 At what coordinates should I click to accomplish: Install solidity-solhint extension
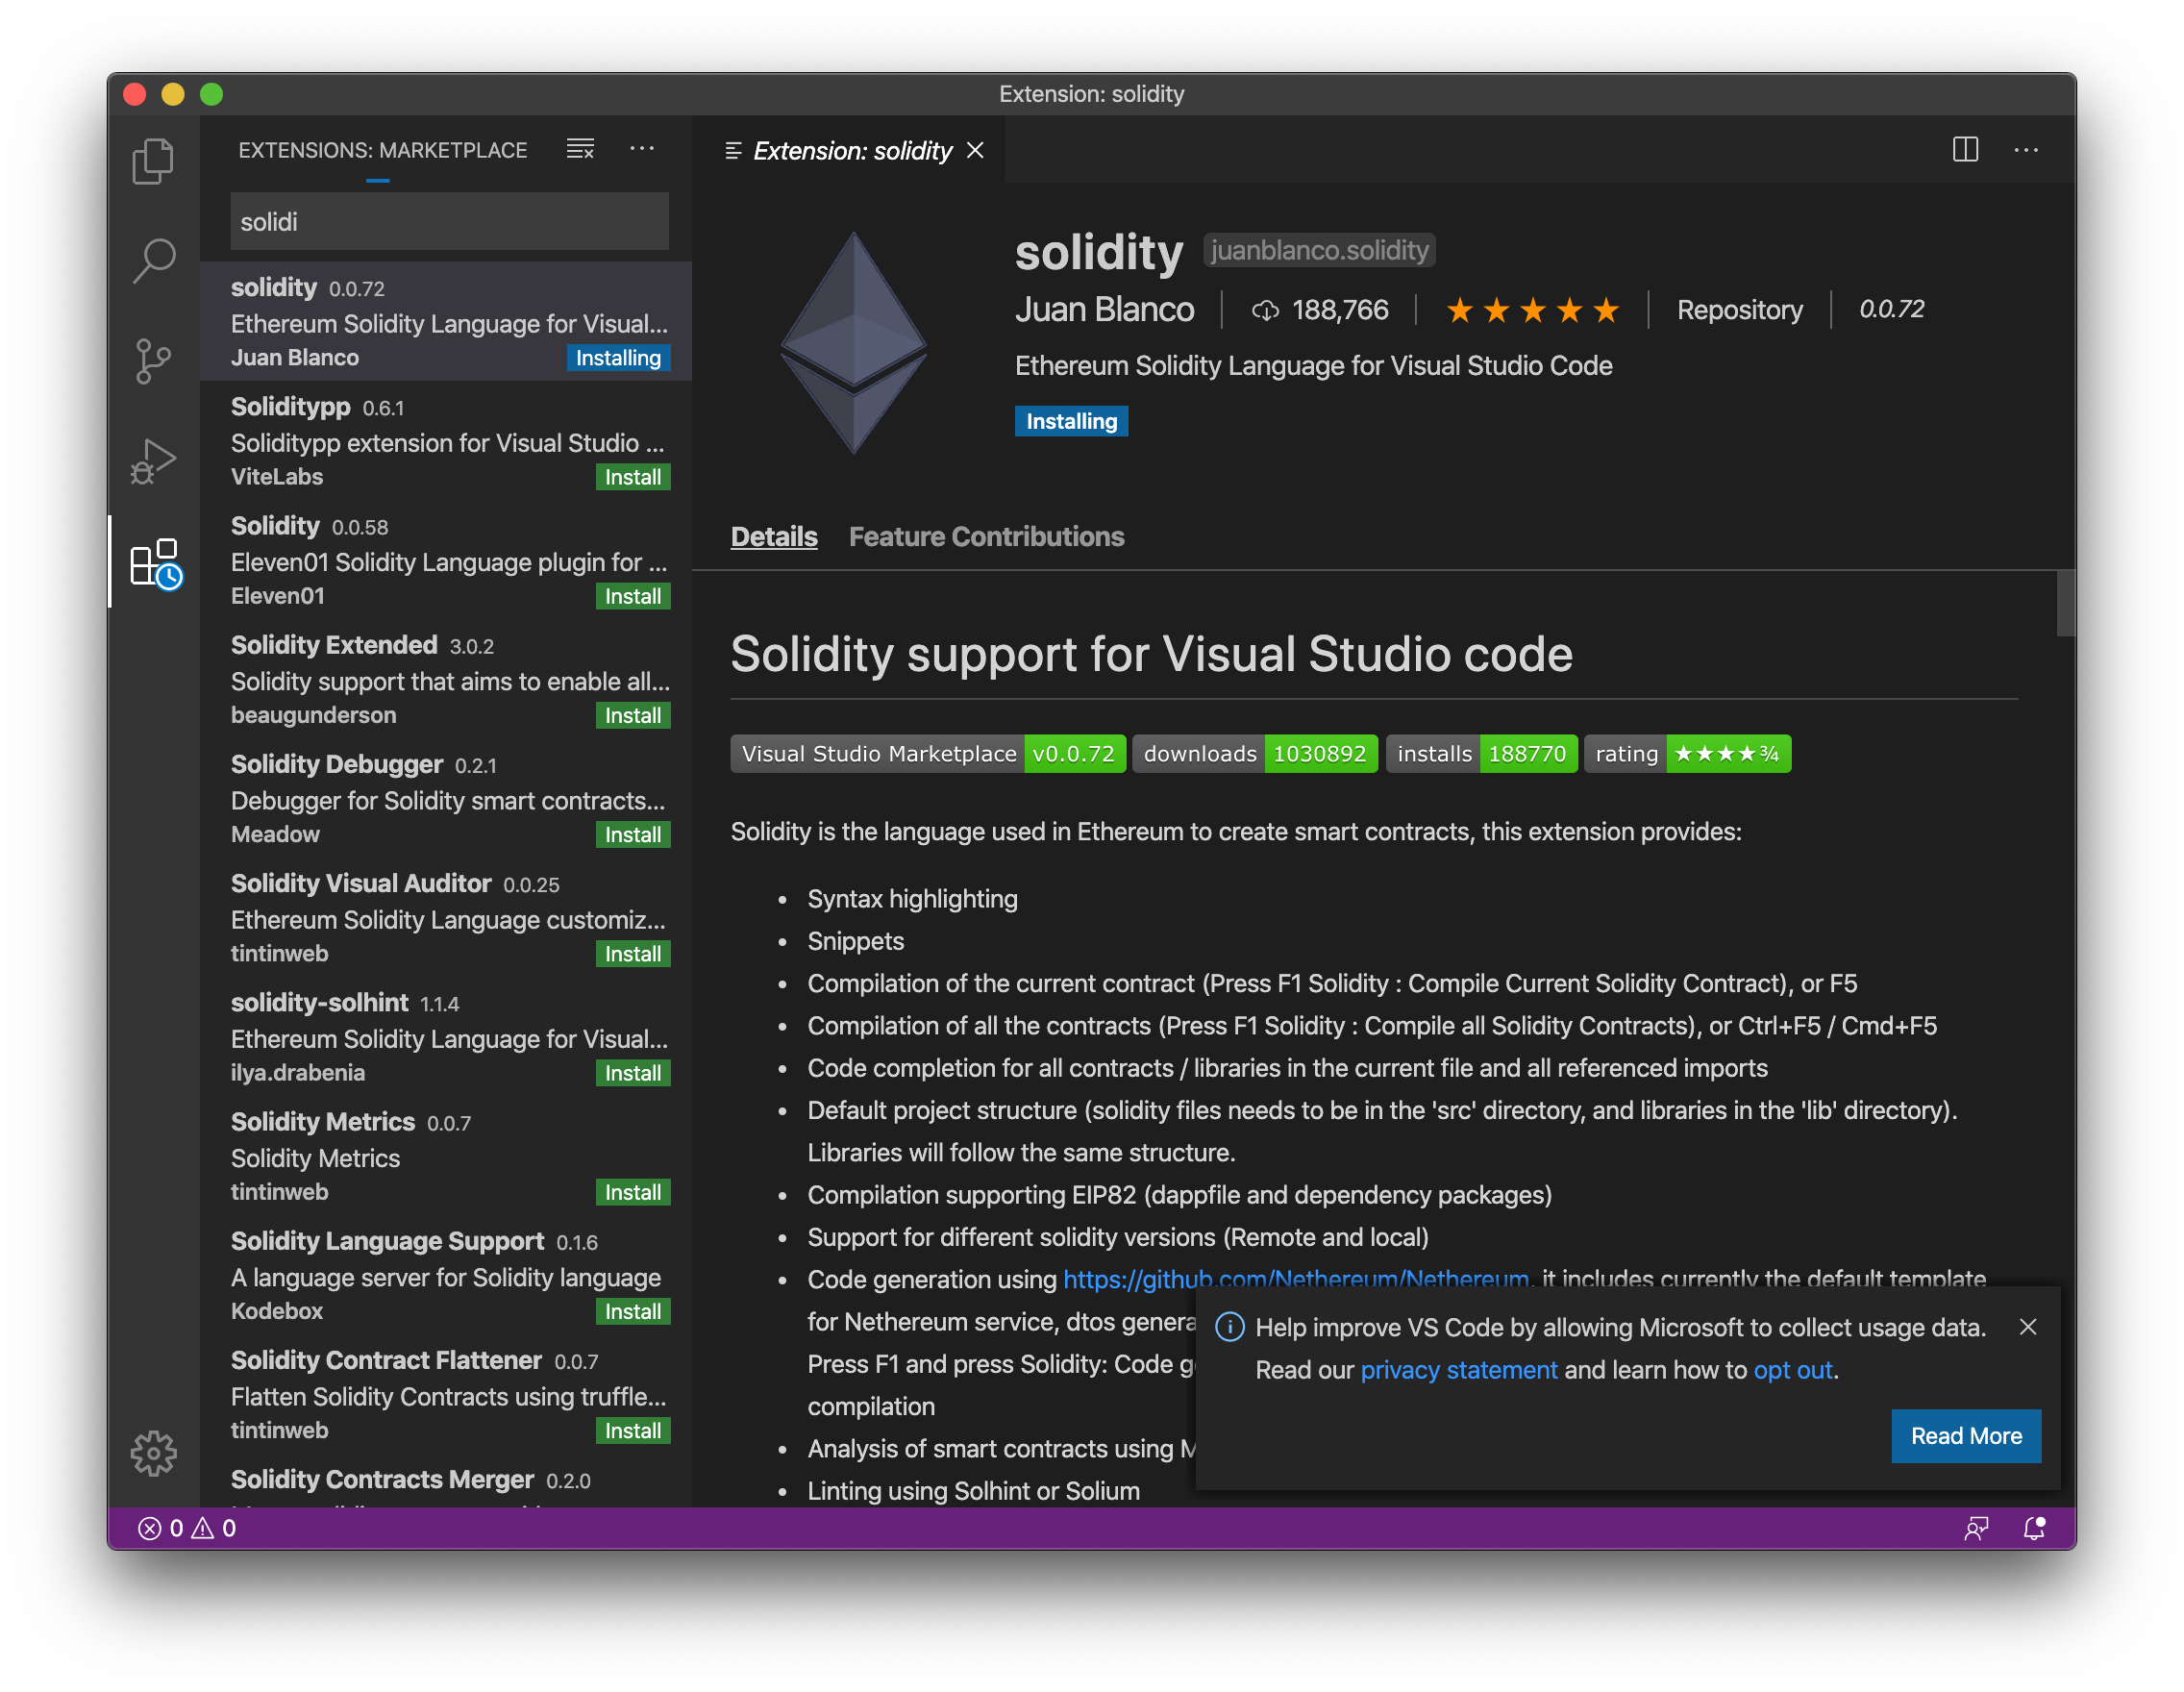point(633,1072)
